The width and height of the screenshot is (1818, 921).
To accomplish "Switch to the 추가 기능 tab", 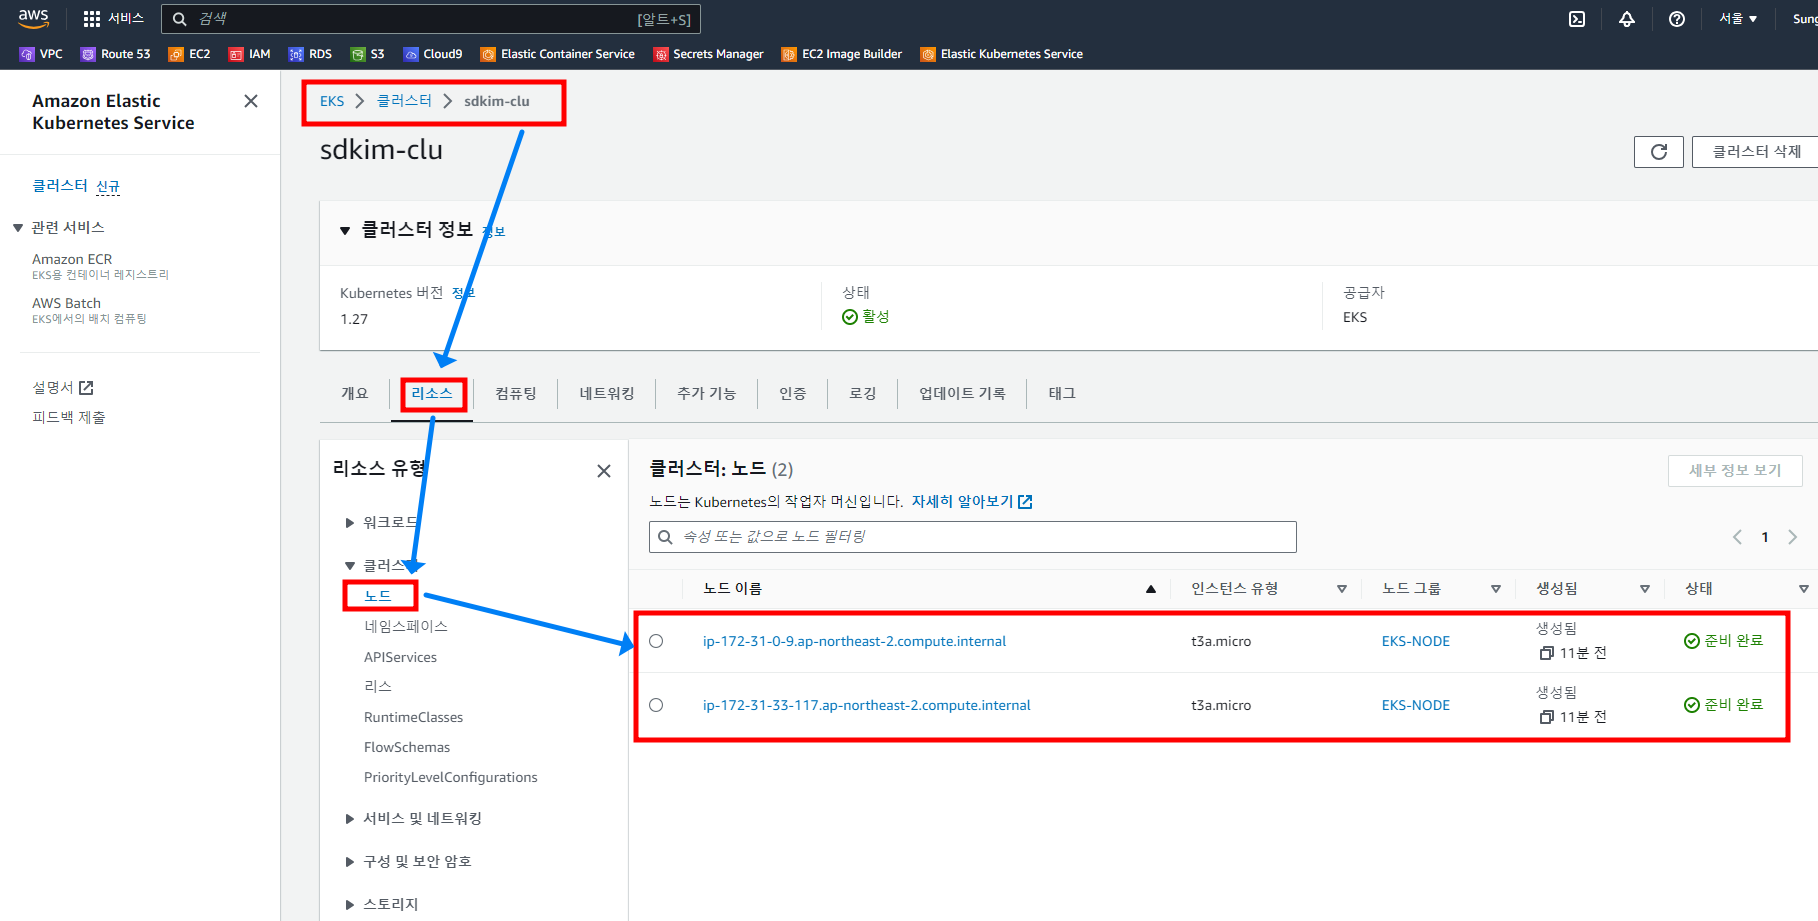I will [x=706, y=394].
